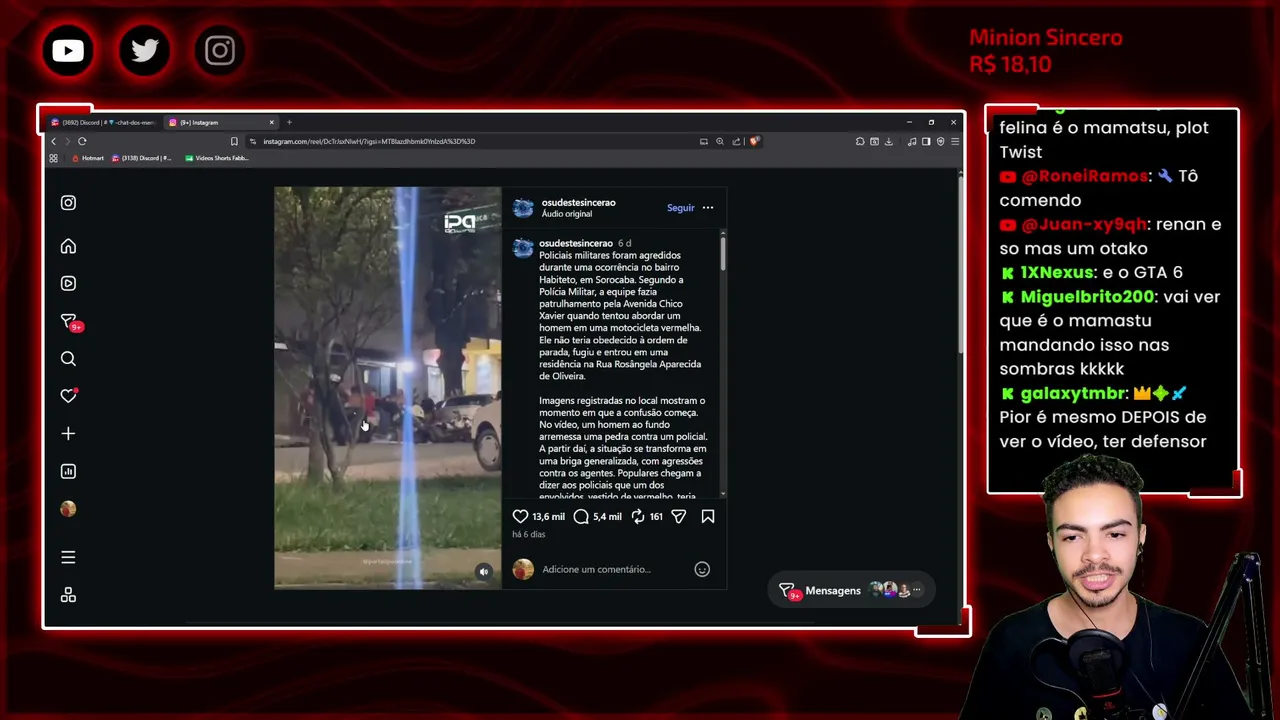This screenshot has width=1280, height=720.
Task: Click the osudestesincerao avatar in the post header
Action: click(x=523, y=208)
